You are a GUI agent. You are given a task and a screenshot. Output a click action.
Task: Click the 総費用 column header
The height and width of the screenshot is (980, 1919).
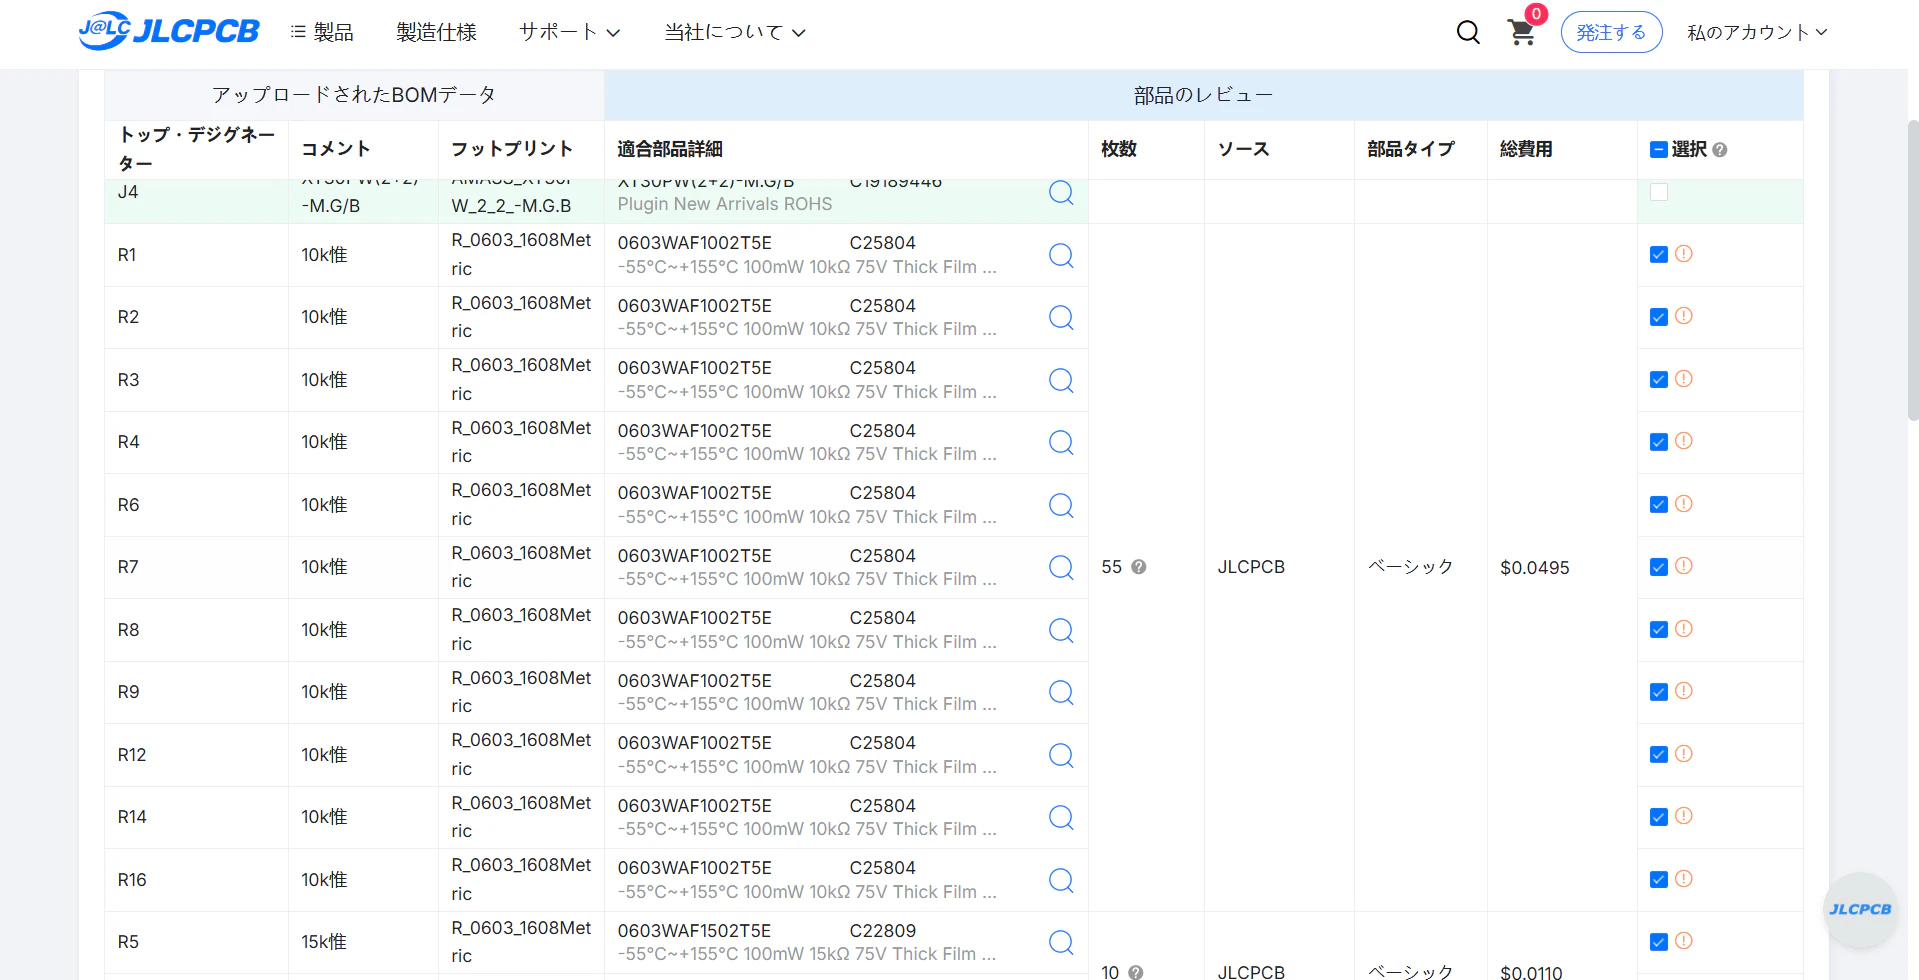coord(1526,150)
